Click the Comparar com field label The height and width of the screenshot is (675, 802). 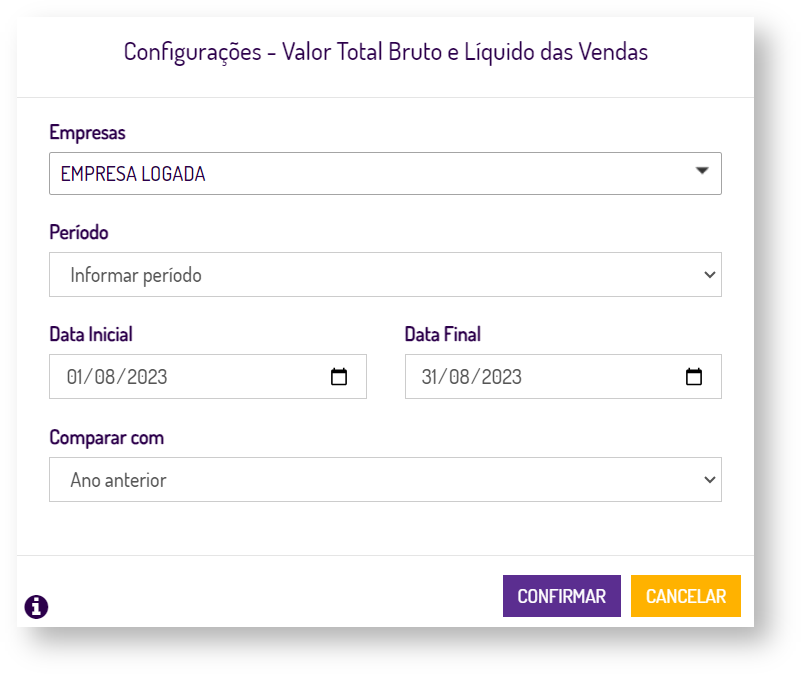tap(106, 438)
